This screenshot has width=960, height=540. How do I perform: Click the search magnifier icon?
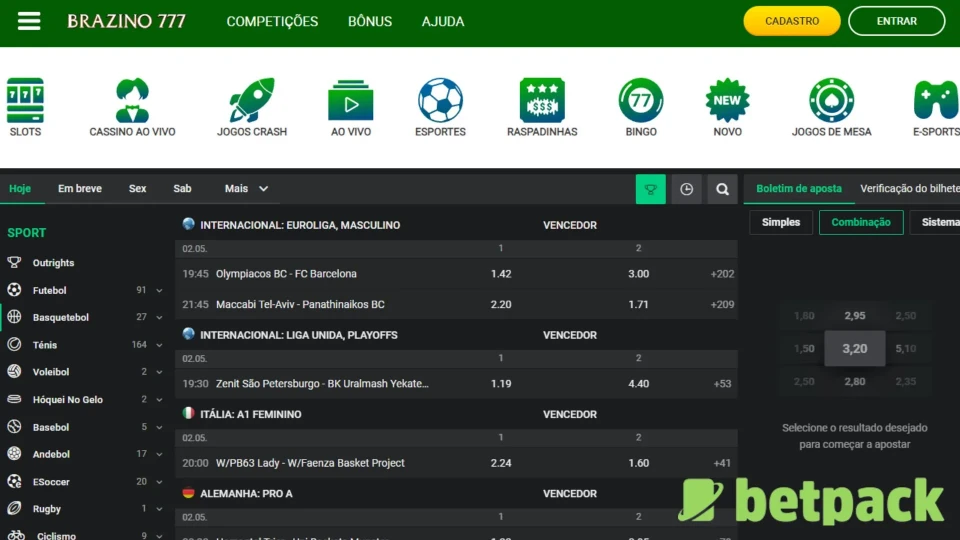point(722,189)
